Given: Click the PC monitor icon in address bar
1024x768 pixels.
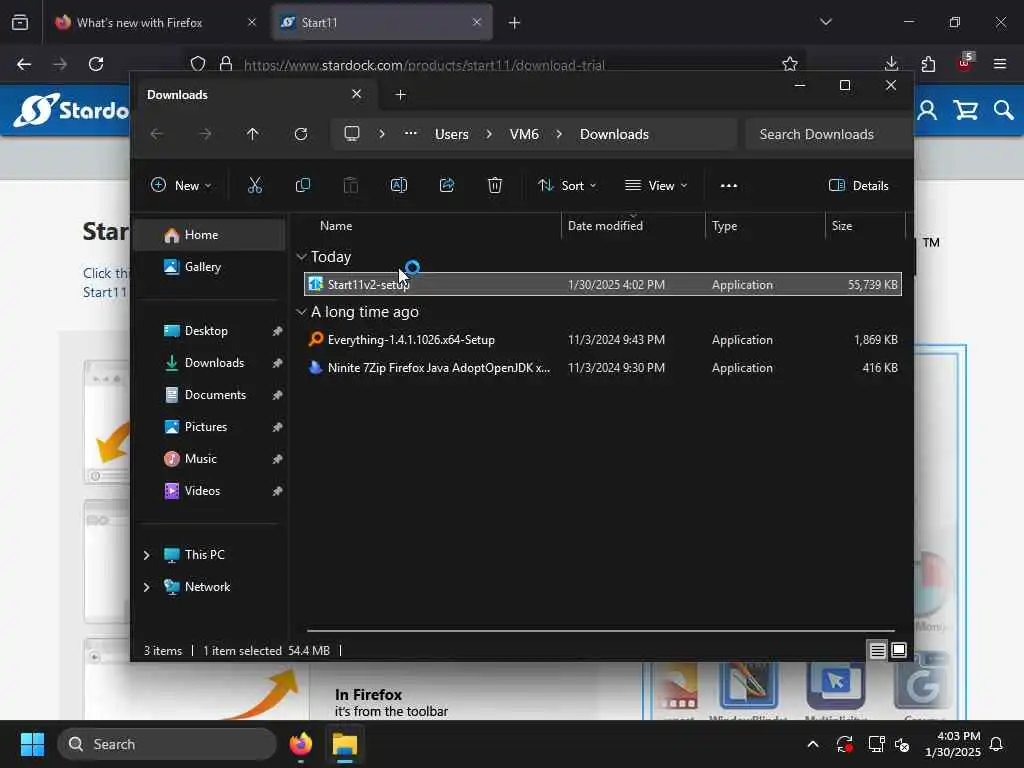Looking at the screenshot, I should [x=352, y=134].
